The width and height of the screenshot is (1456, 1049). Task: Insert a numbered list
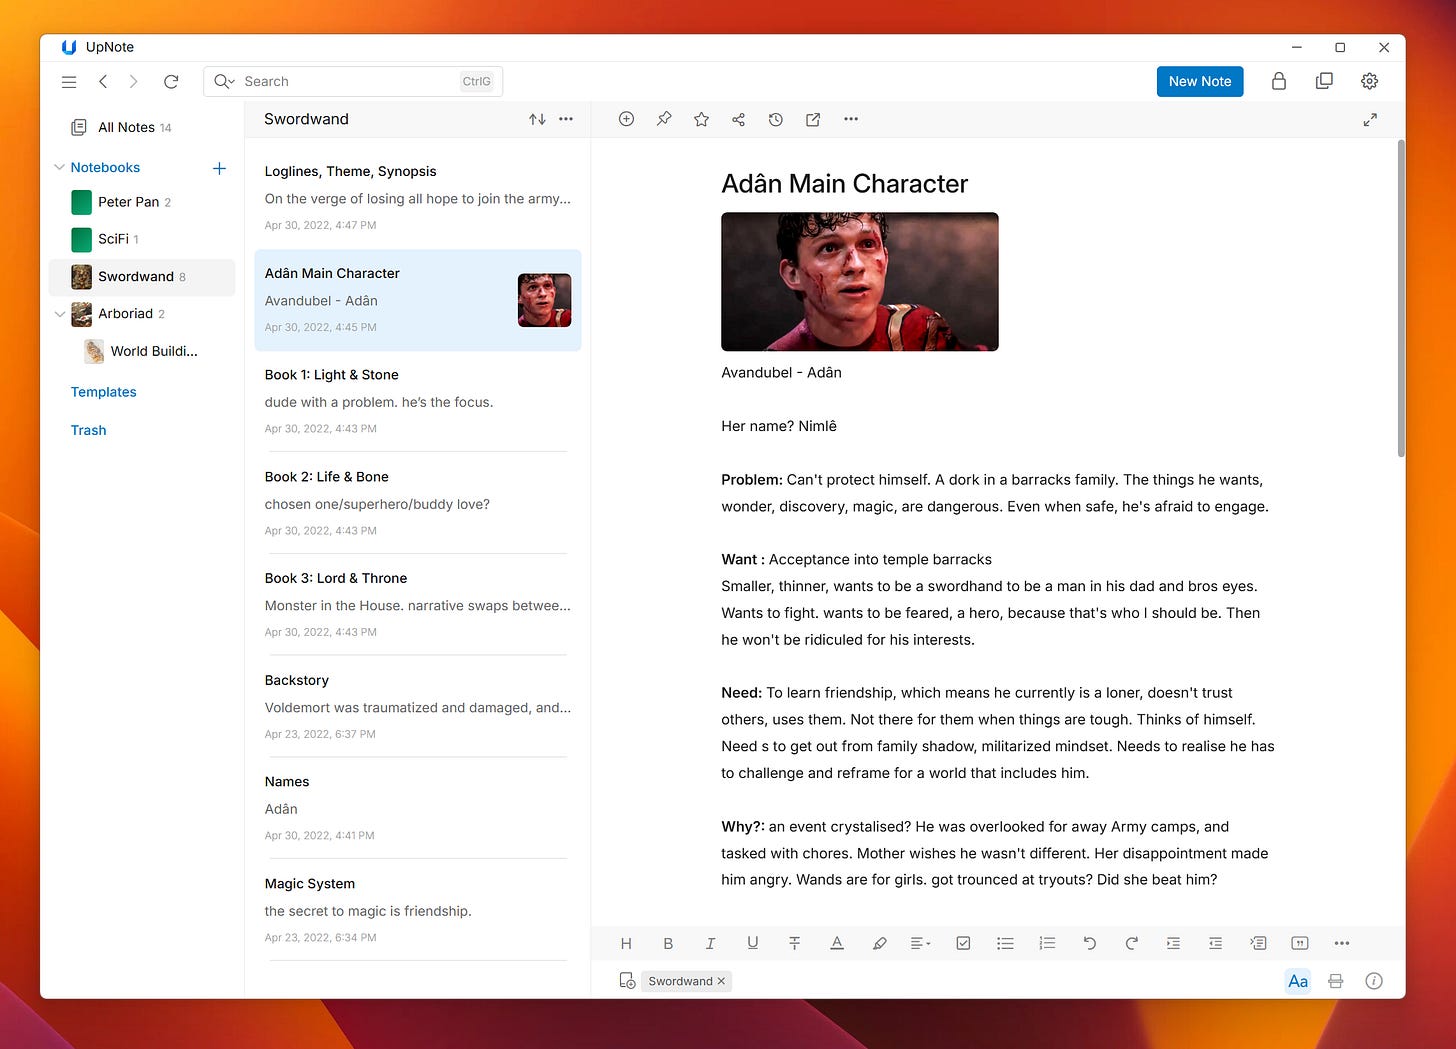(1047, 943)
